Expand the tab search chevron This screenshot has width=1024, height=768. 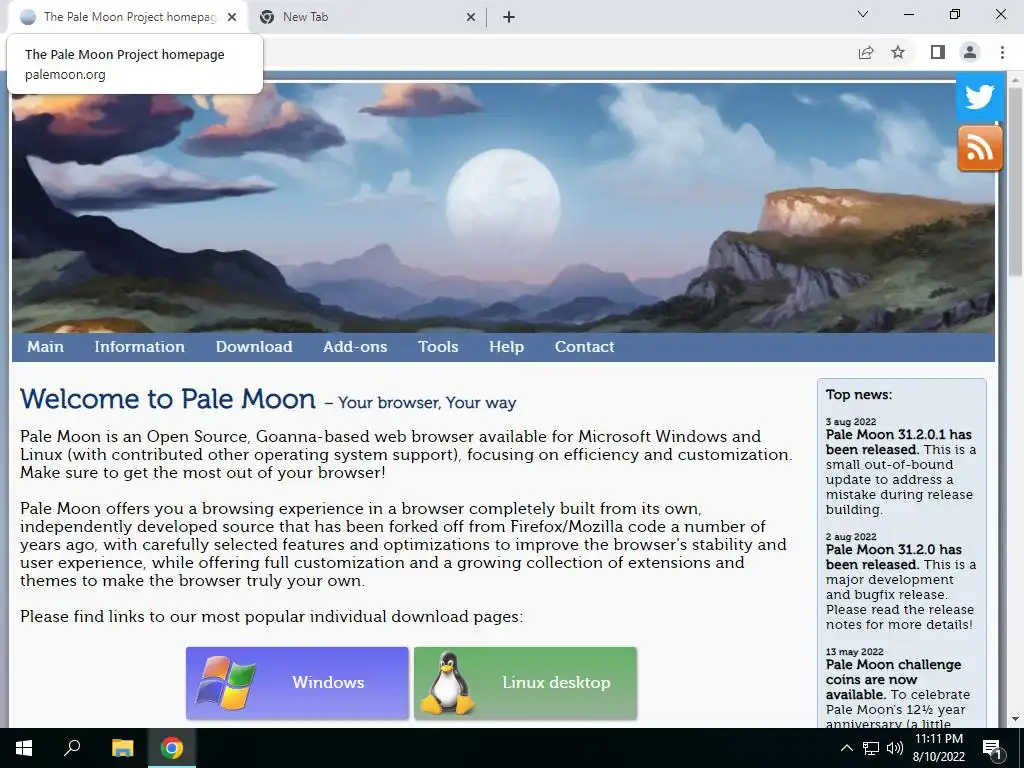tap(863, 14)
